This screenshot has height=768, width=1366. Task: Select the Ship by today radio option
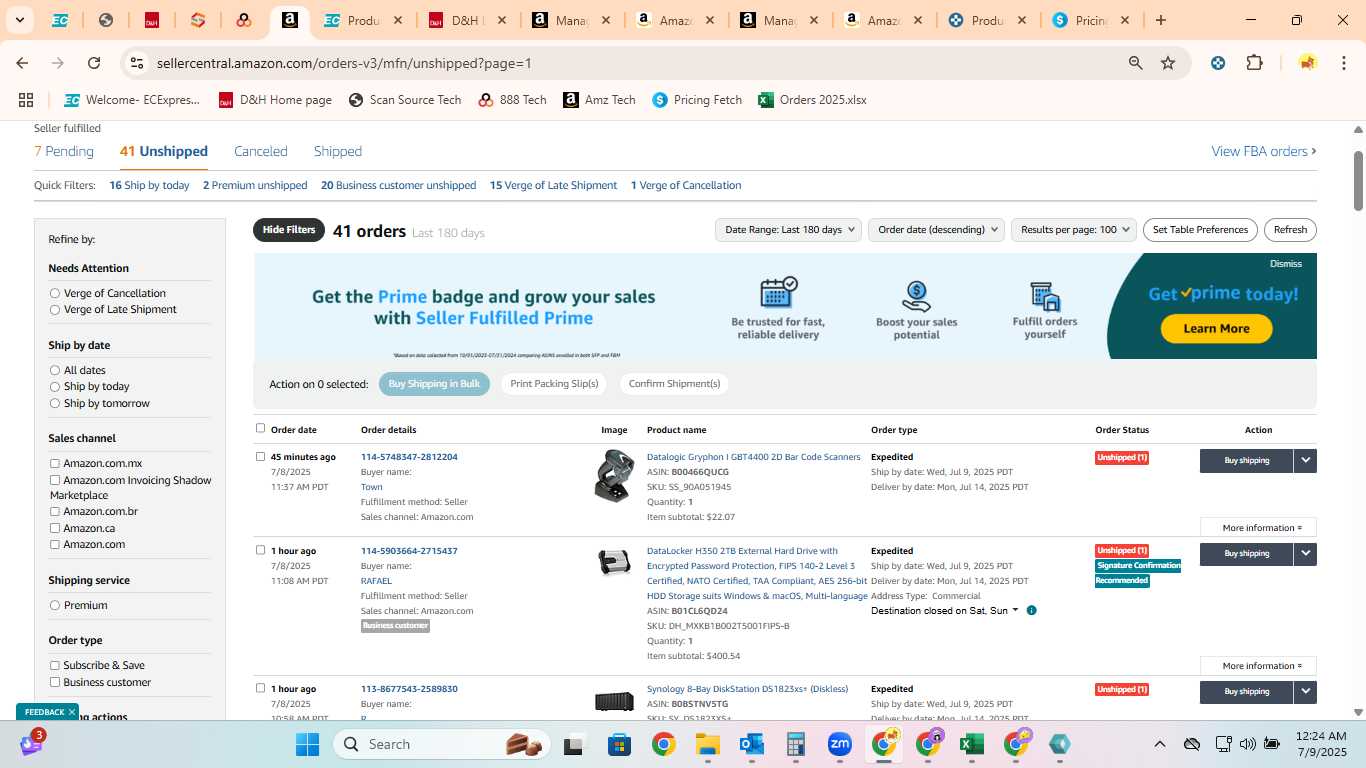coord(55,387)
